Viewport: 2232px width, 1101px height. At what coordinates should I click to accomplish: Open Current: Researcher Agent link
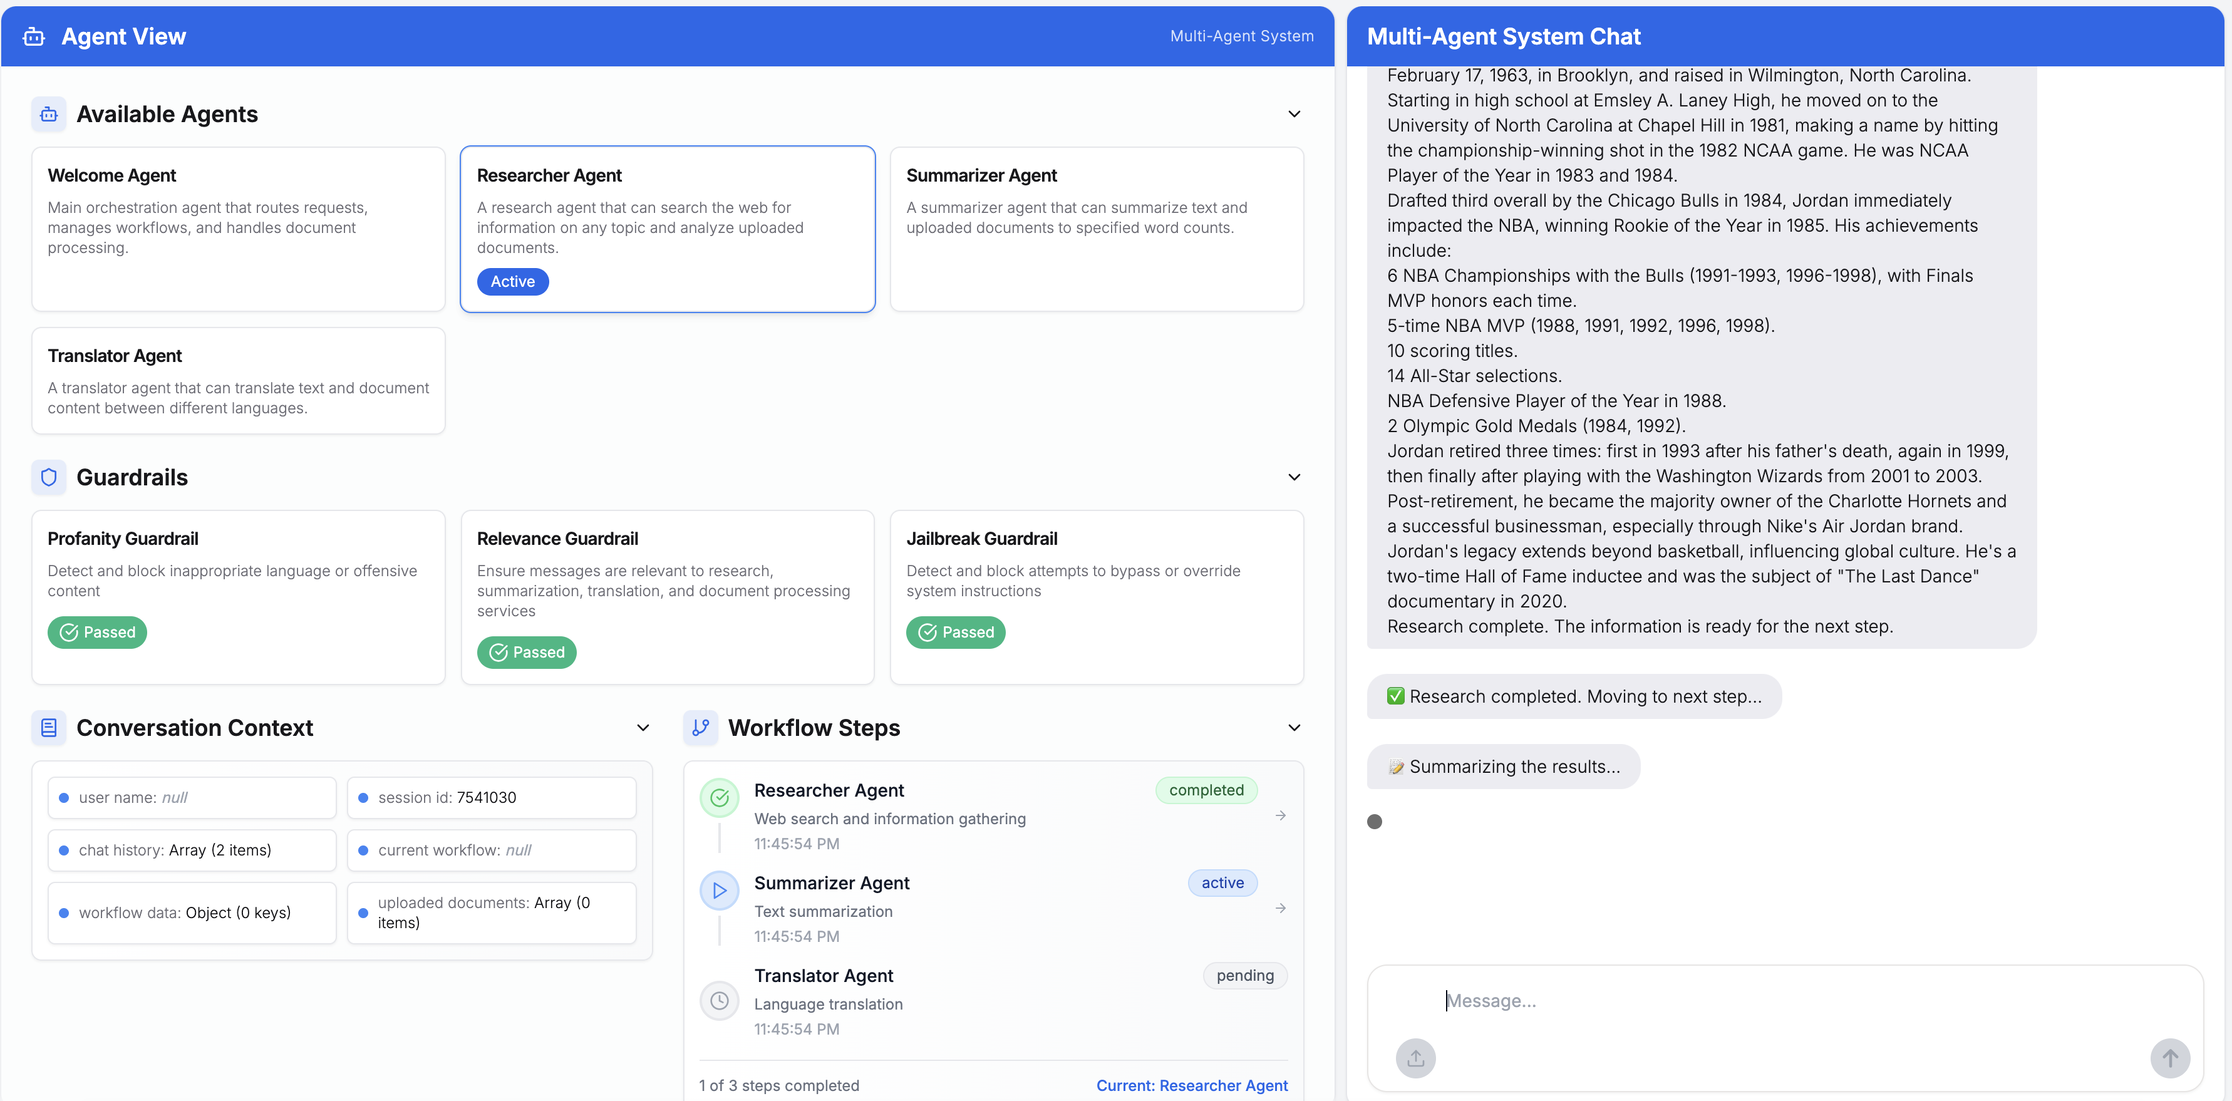[1191, 1085]
